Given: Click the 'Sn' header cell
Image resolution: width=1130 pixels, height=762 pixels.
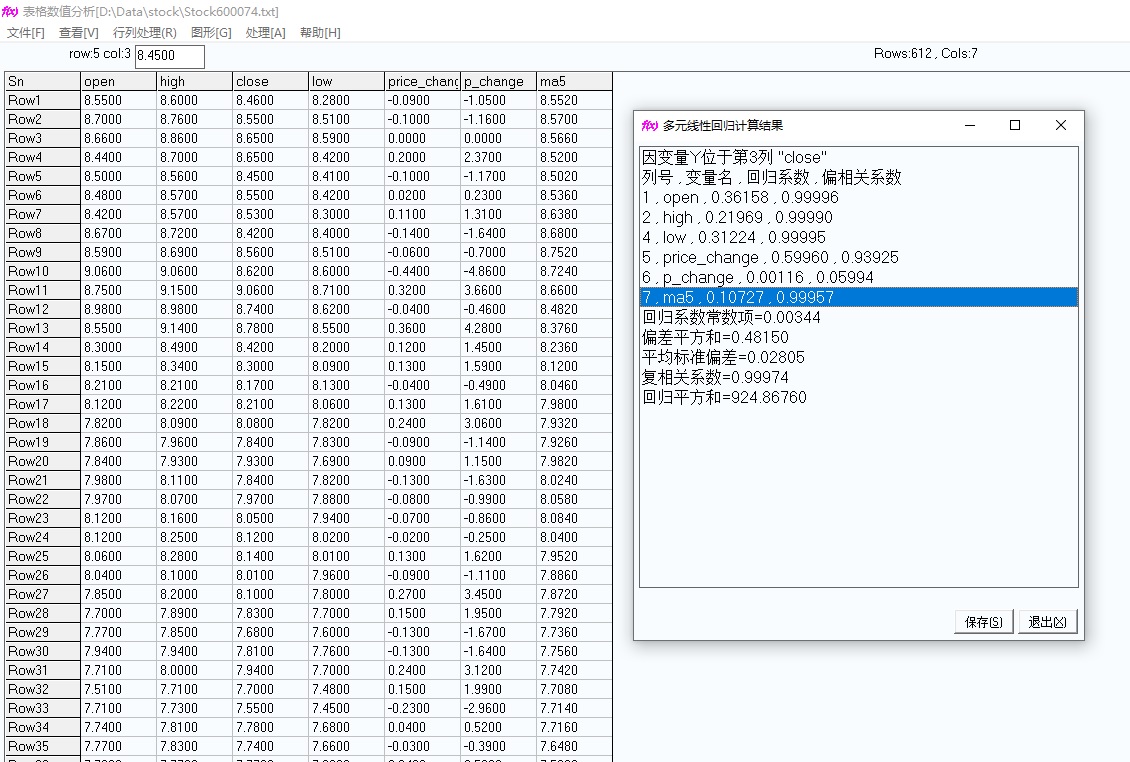Looking at the screenshot, I should [x=43, y=81].
